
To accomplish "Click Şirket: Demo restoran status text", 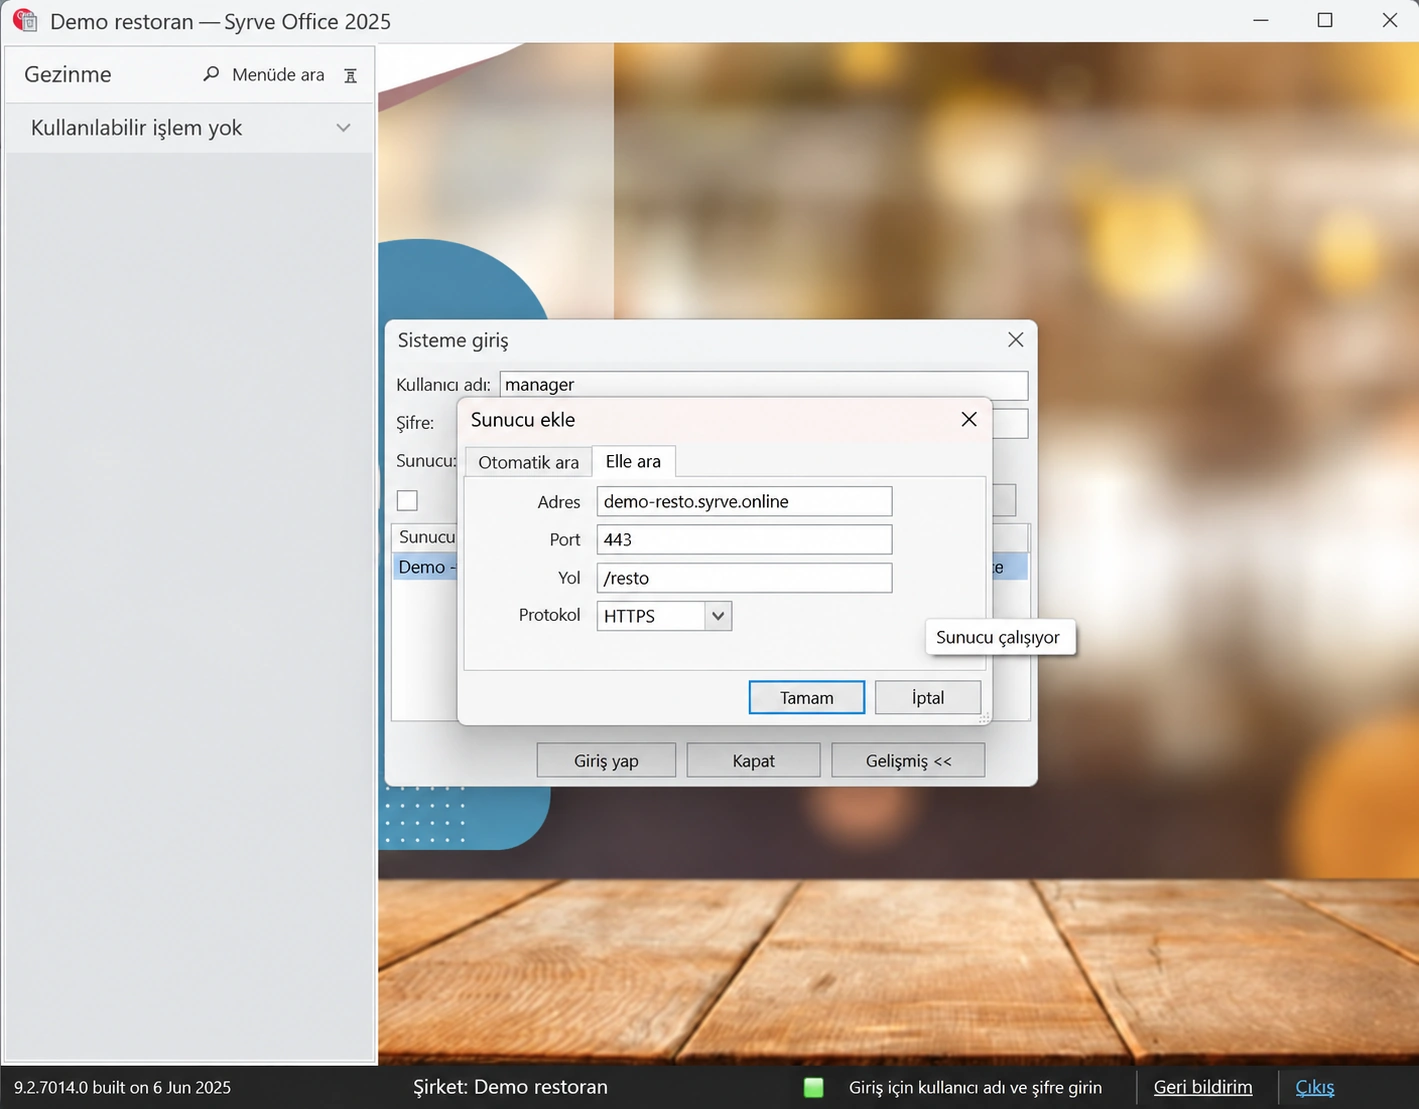I will point(510,1087).
